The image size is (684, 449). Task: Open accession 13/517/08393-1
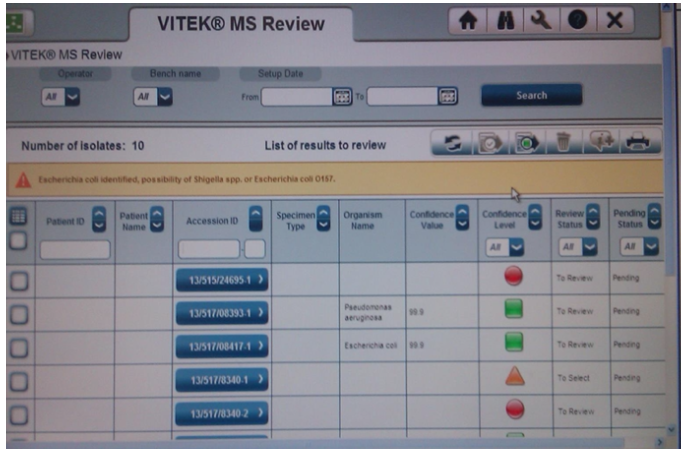point(222,313)
